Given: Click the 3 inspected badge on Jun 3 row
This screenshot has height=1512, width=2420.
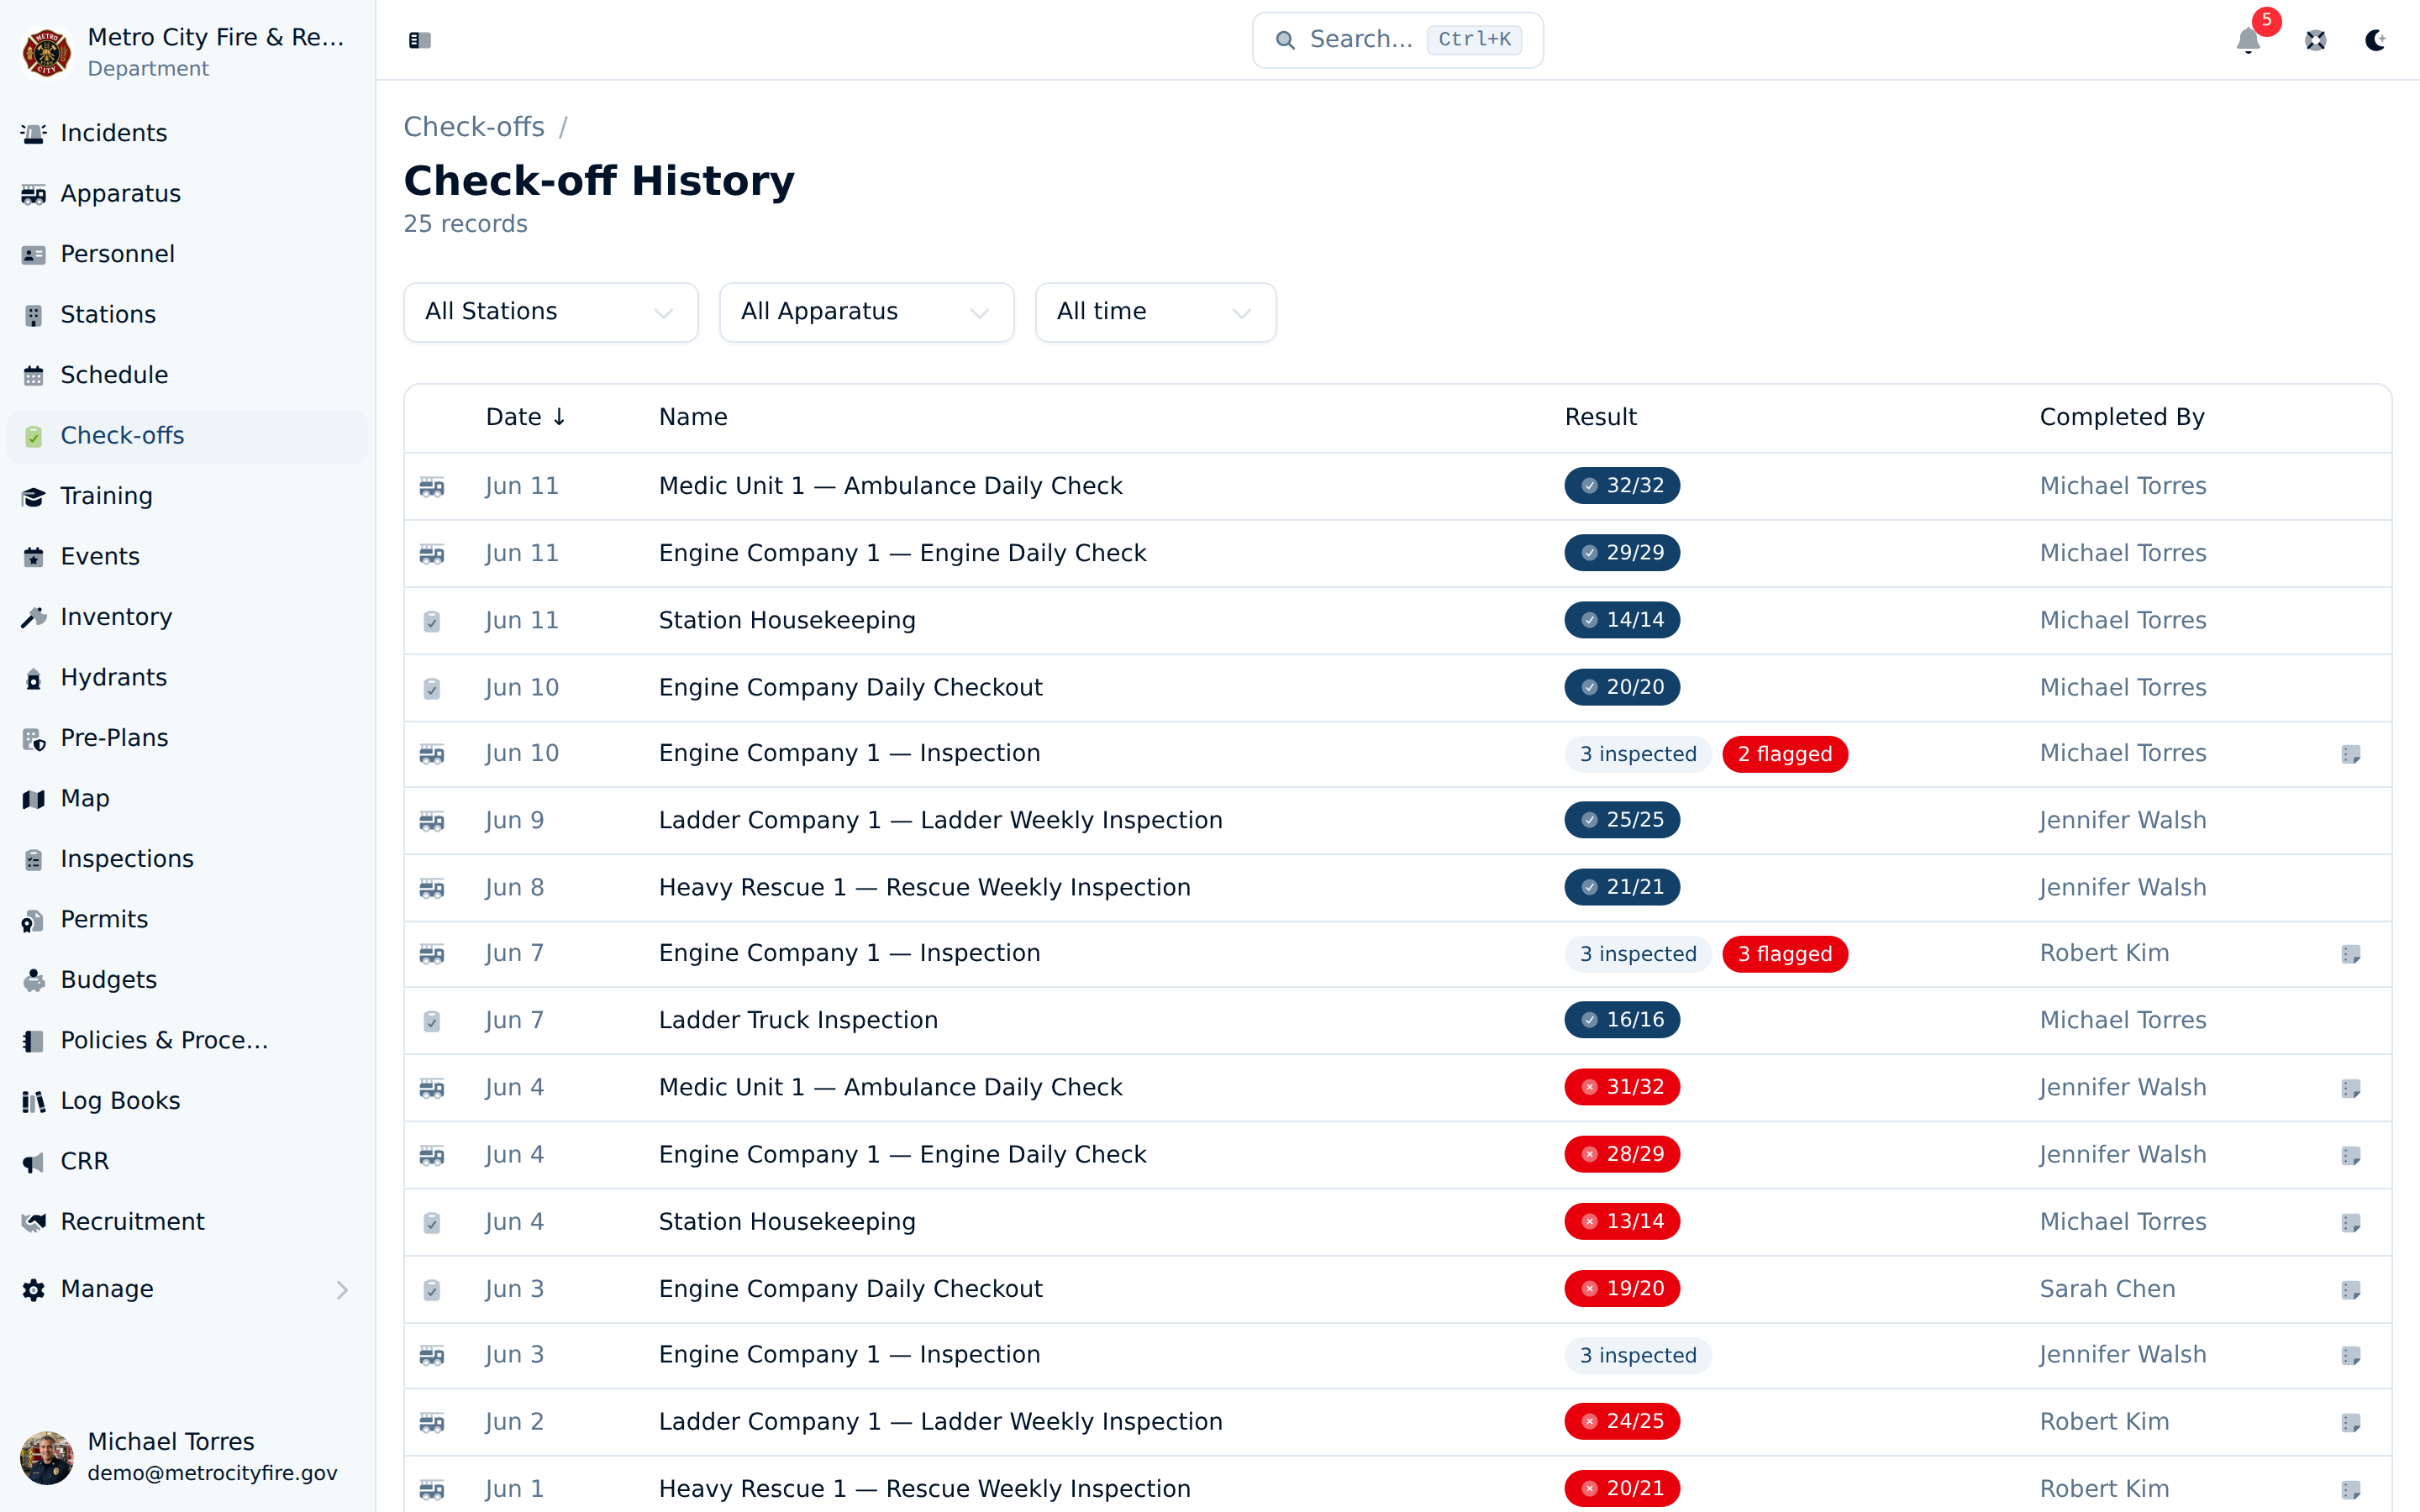Looking at the screenshot, I should click(x=1637, y=1355).
